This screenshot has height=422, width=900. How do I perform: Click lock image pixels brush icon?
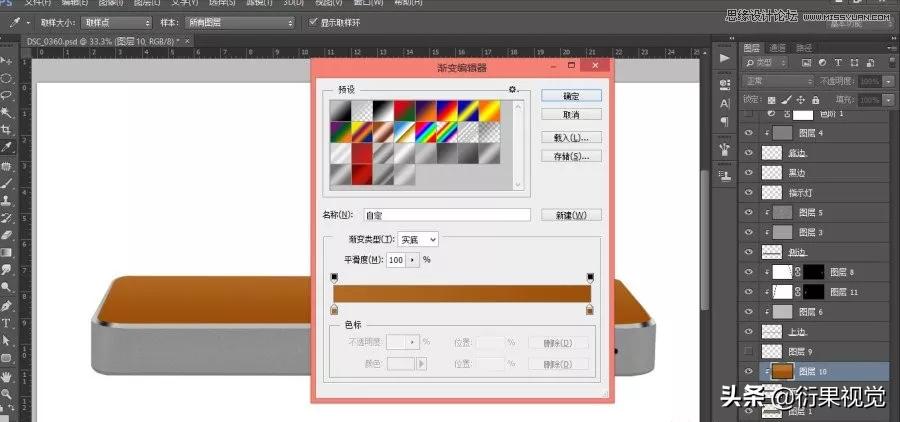[x=786, y=100]
